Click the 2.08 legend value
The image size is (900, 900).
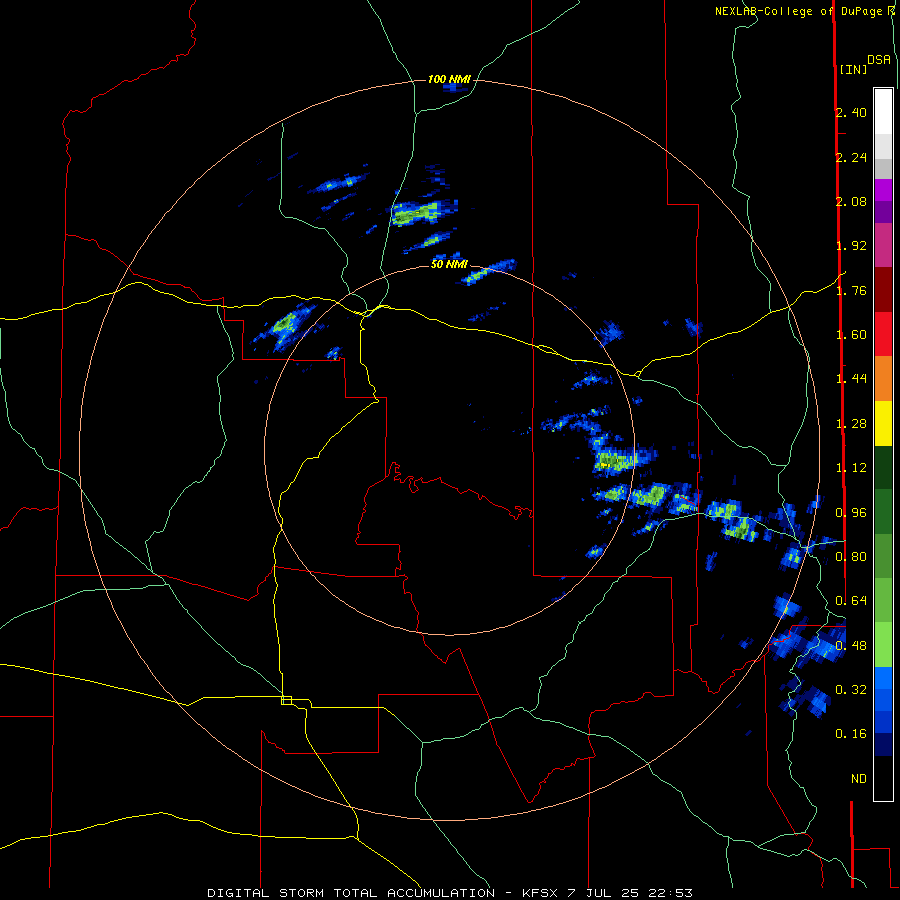[x=851, y=201]
